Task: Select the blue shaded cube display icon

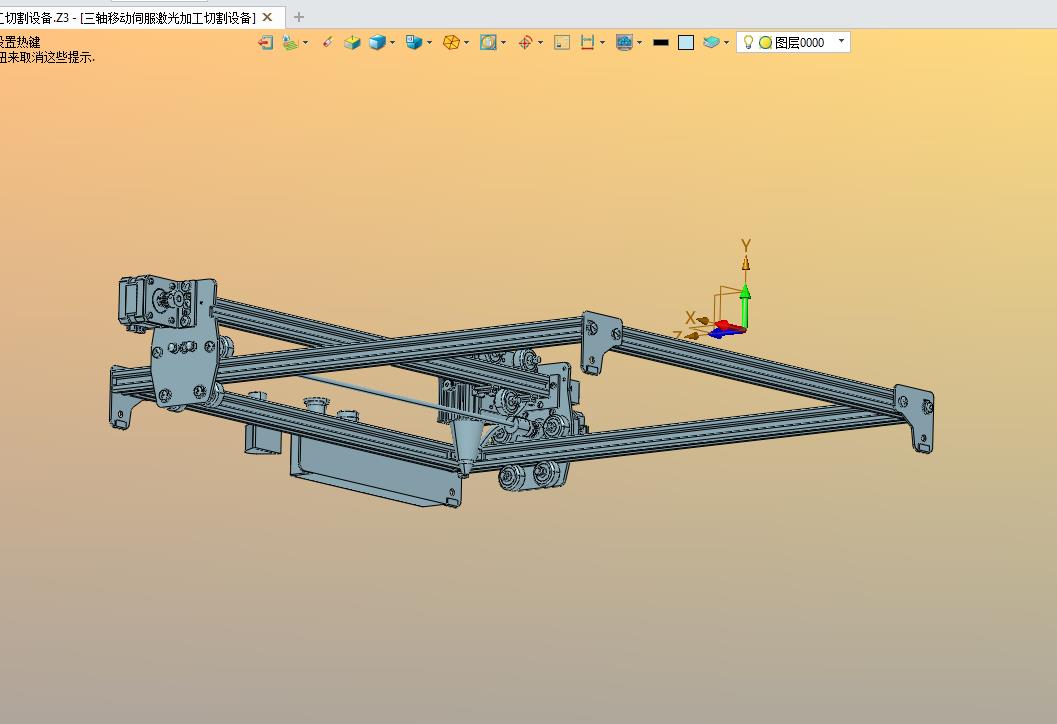Action: click(378, 42)
